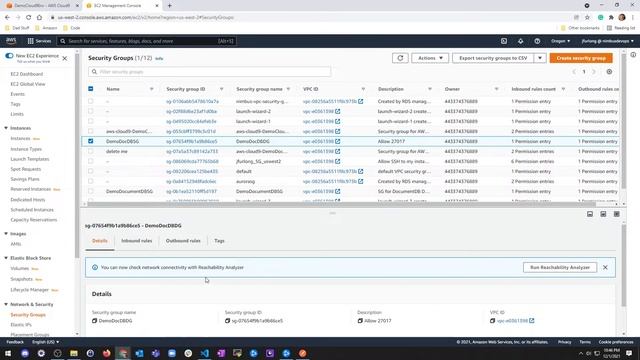
Task: Copy the security group ID in Details
Action: 227,321
